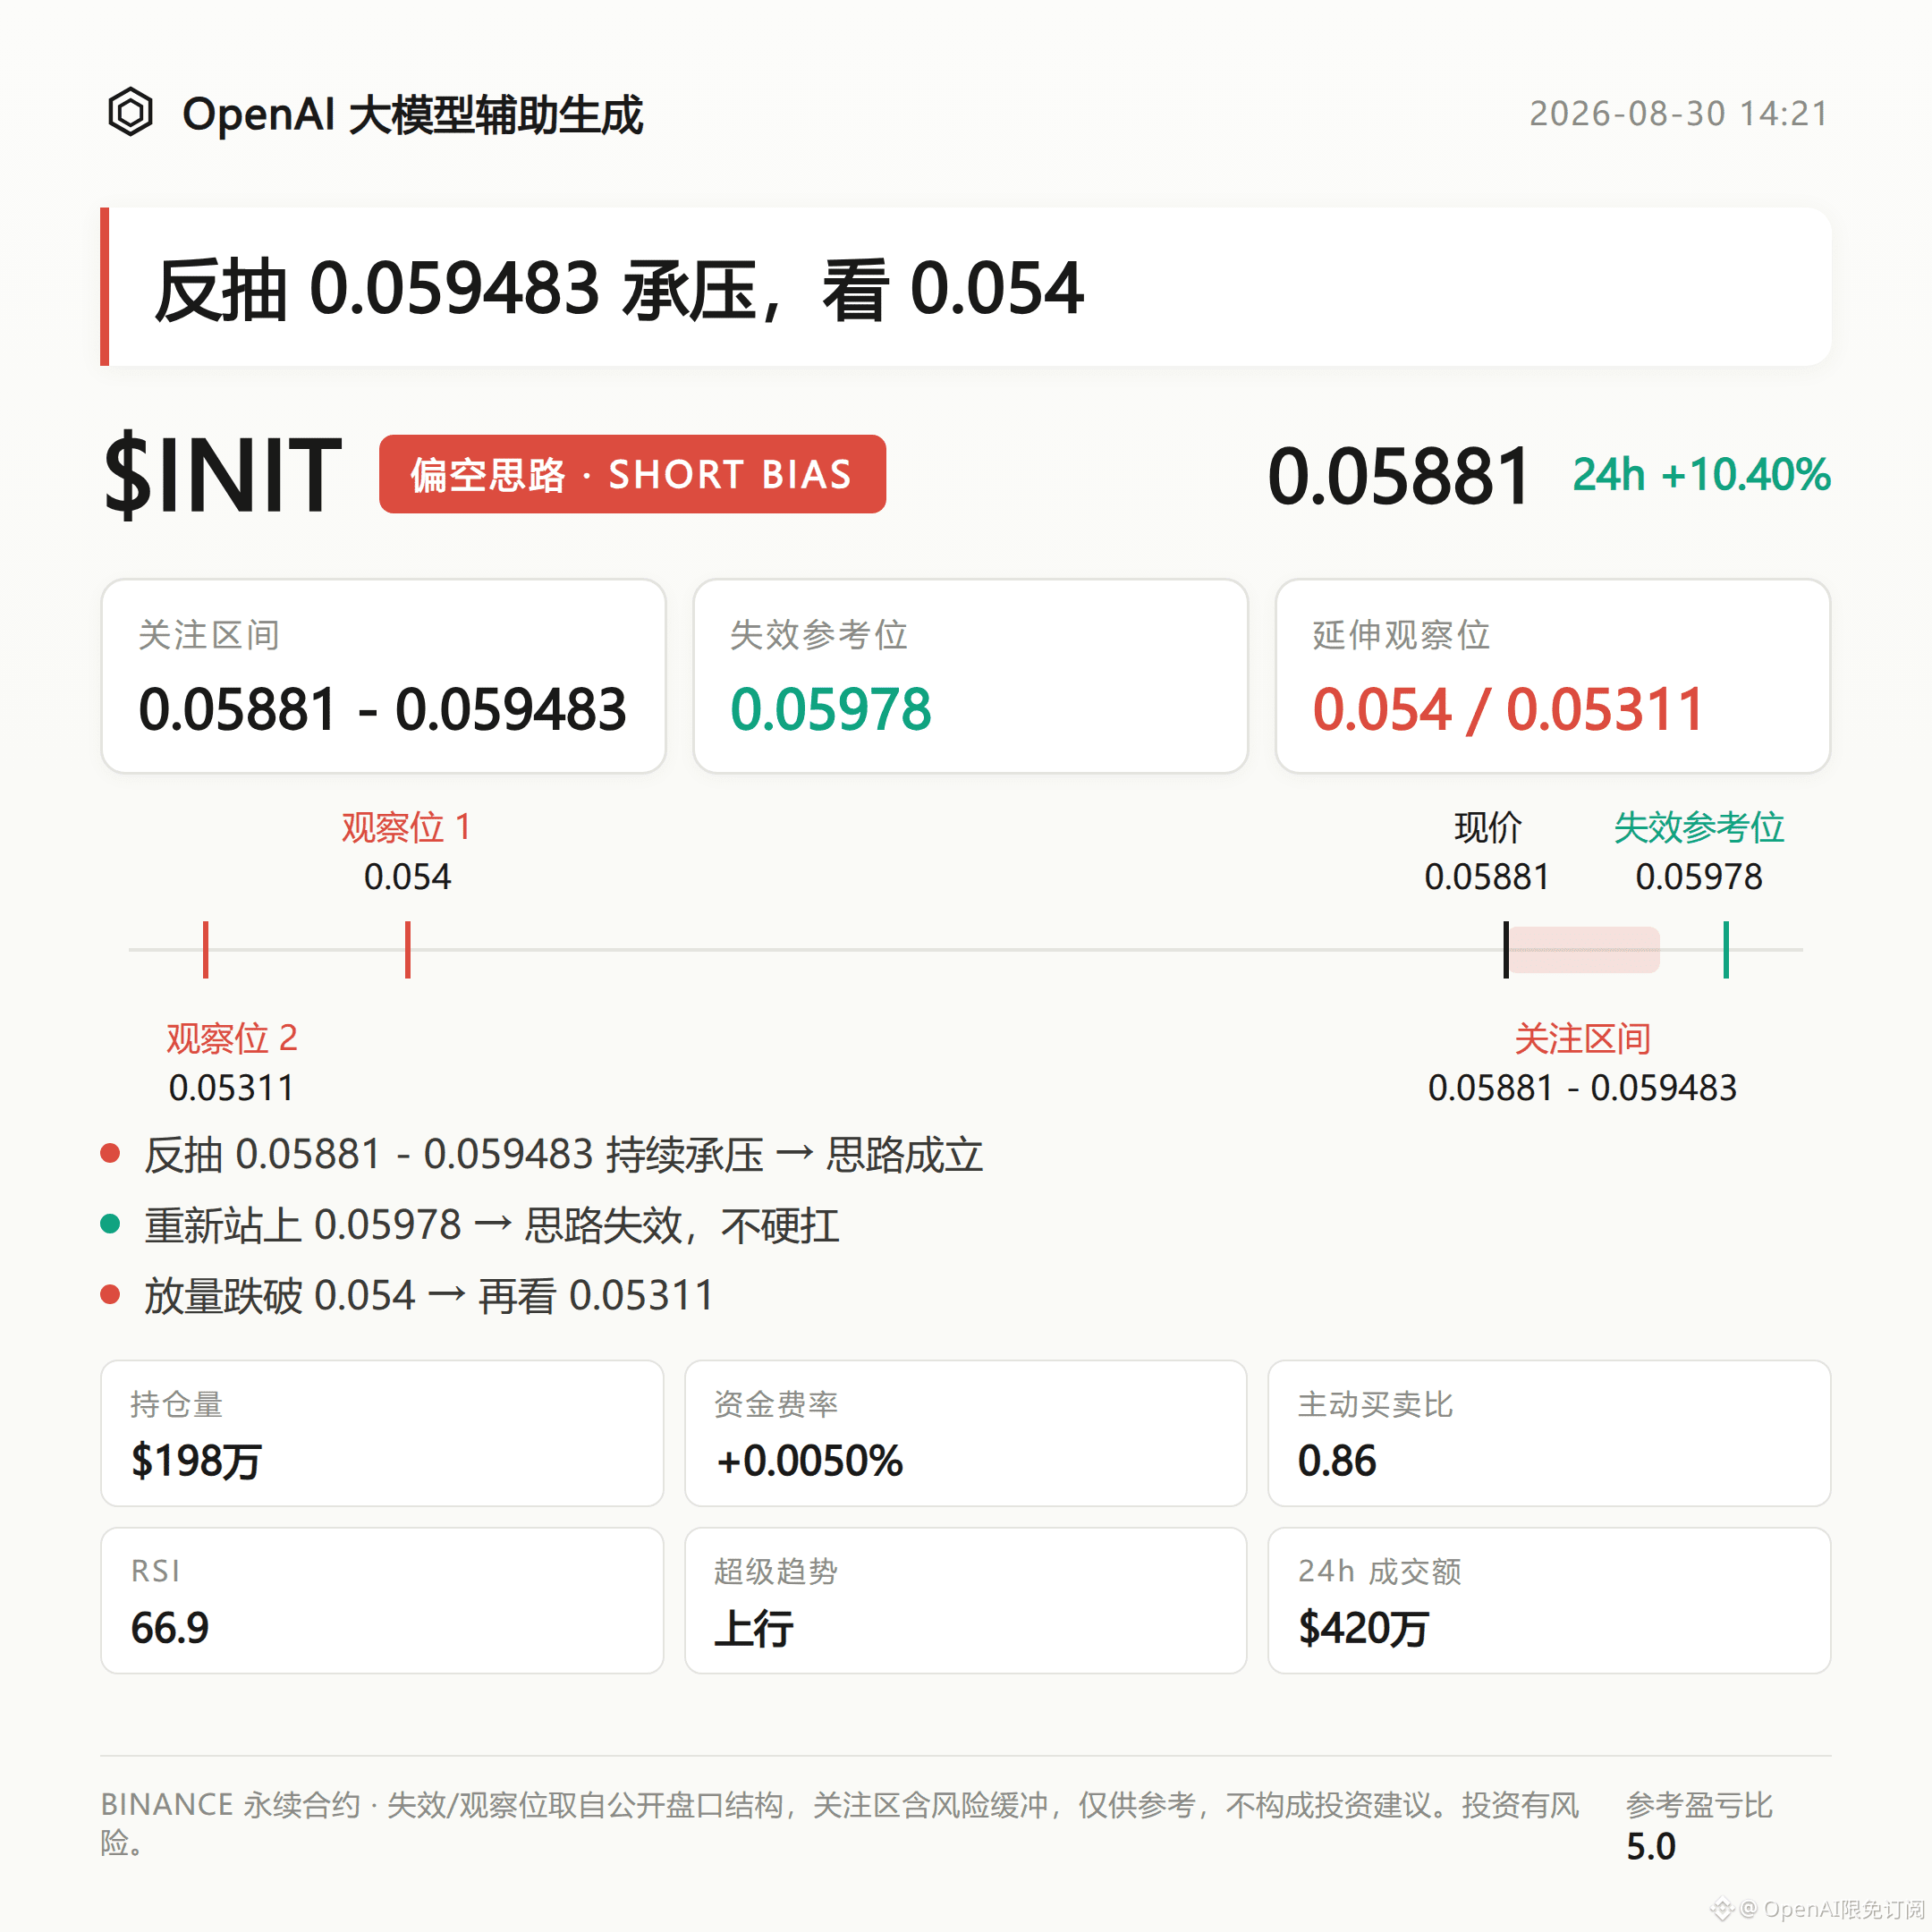
Task: Click the green 0.05978 value in 失效参考位 card
Action: point(830,709)
